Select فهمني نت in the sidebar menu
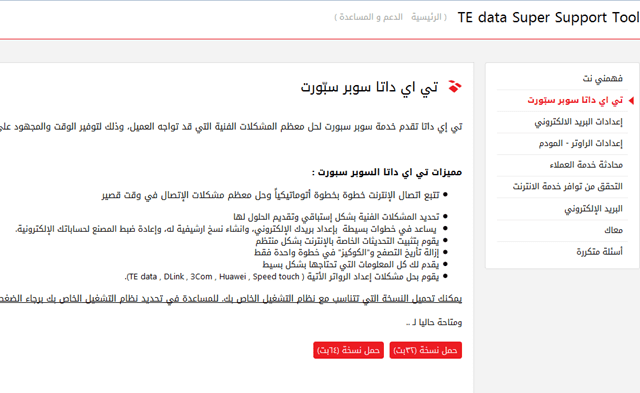Screen dimensions: 640x393 click(x=602, y=78)
